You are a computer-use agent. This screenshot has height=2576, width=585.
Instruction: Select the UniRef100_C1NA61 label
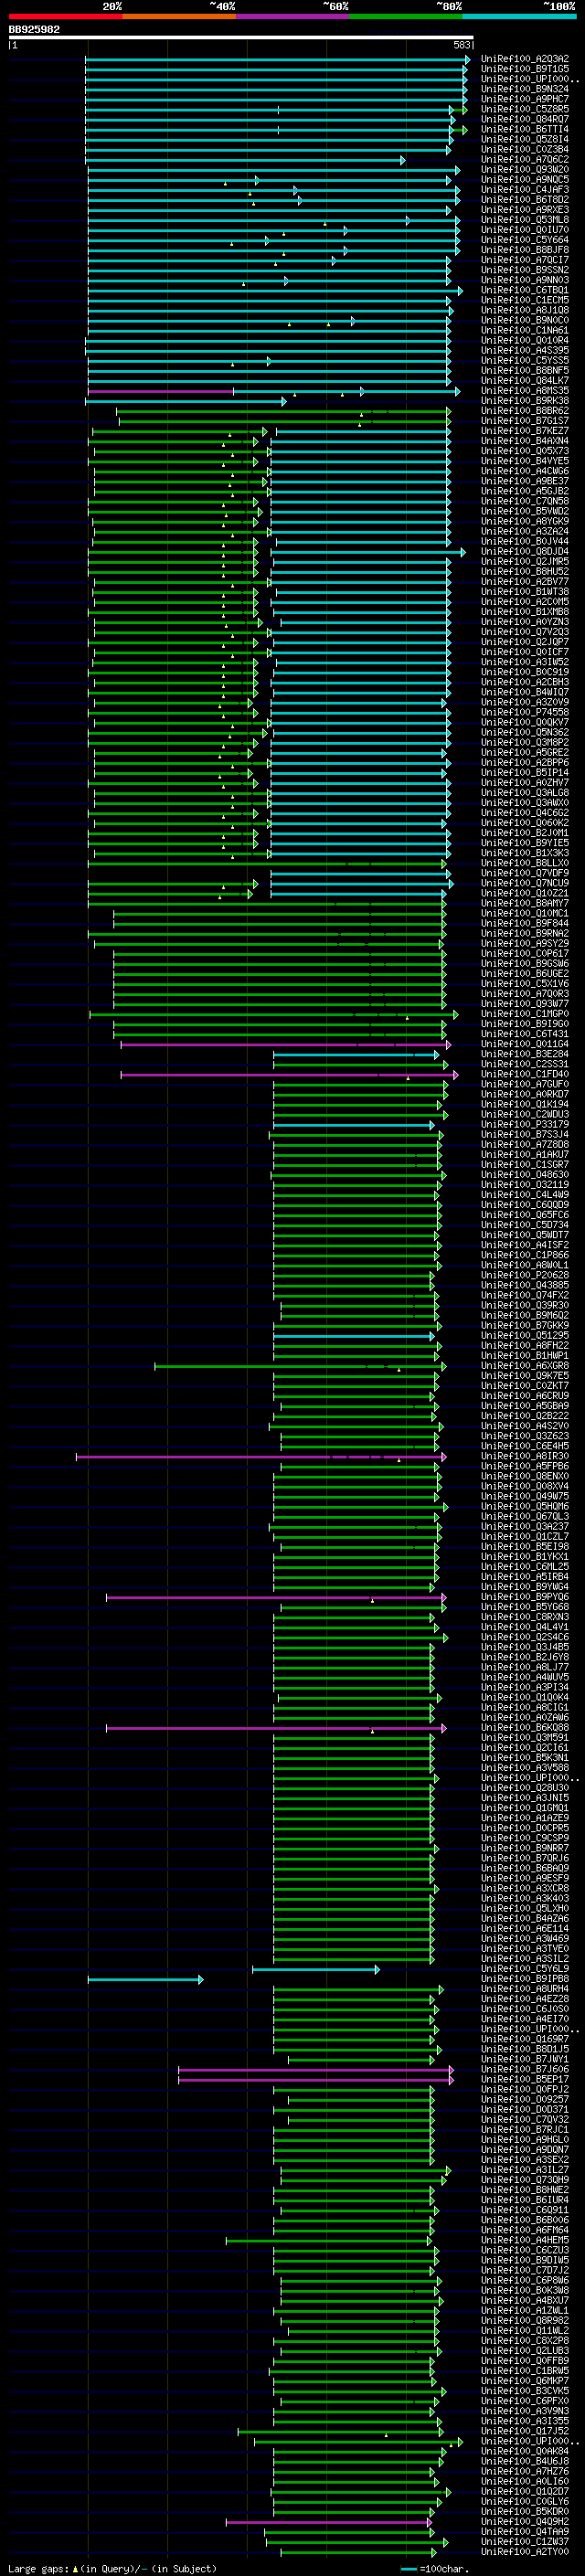525,330
